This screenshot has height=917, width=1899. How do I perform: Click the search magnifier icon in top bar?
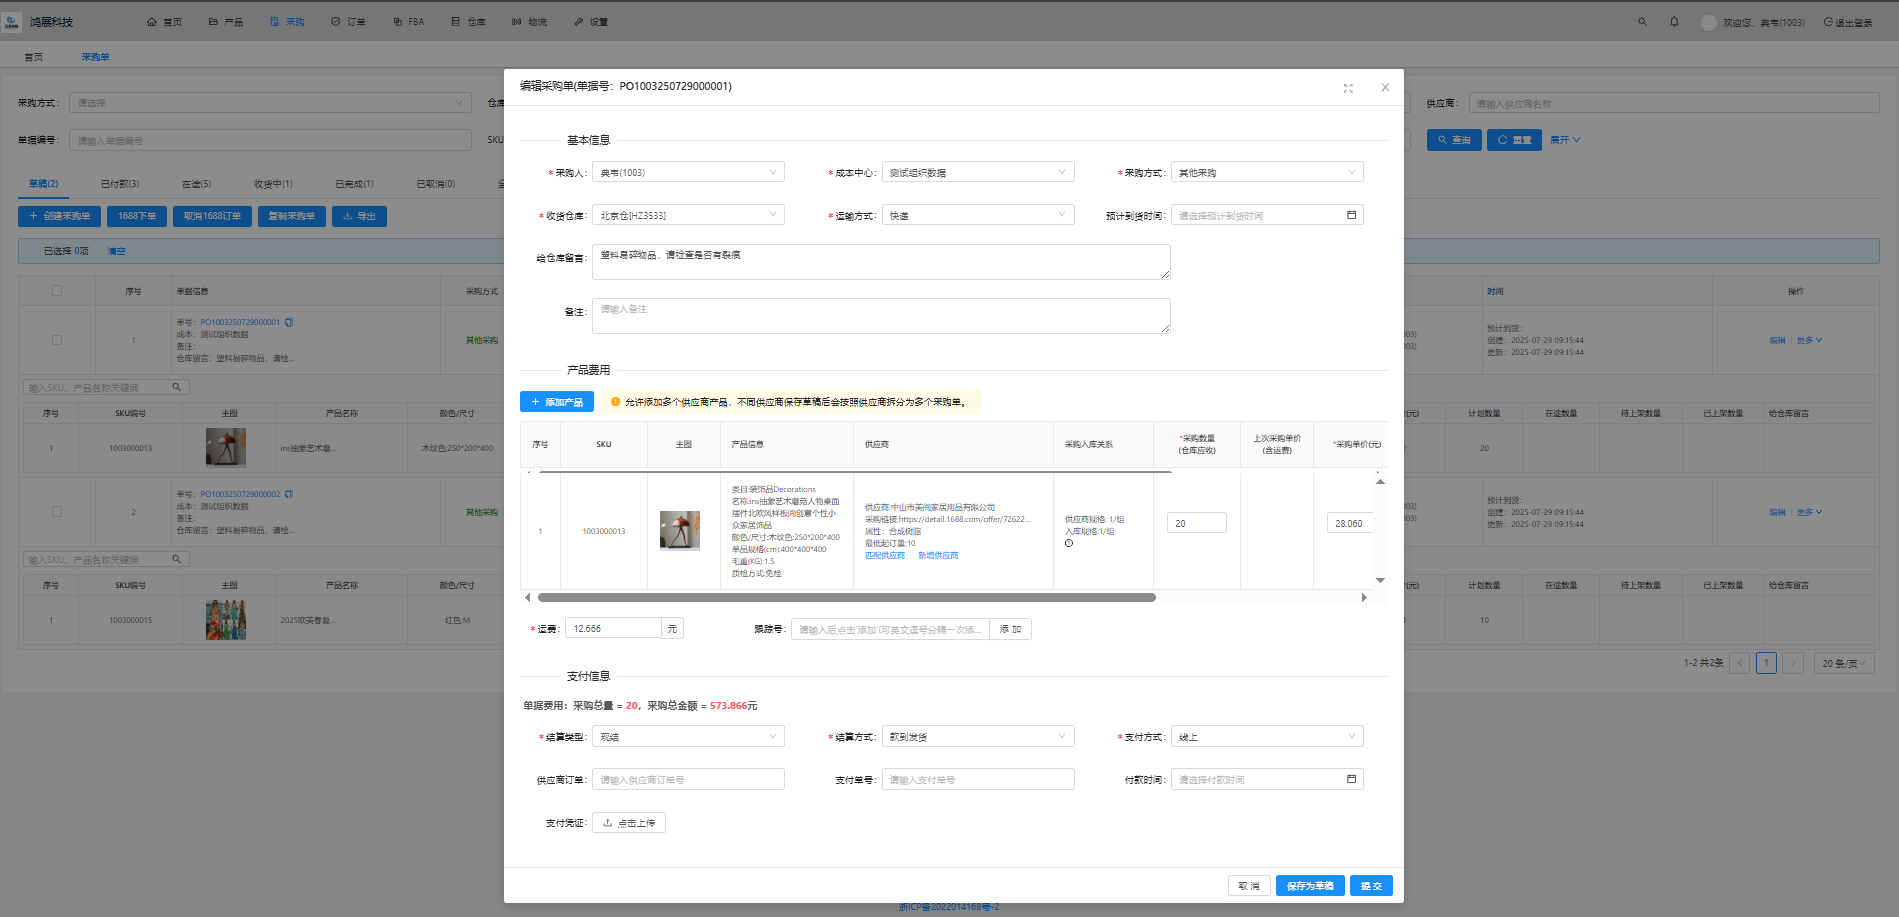click(1642, 22)
